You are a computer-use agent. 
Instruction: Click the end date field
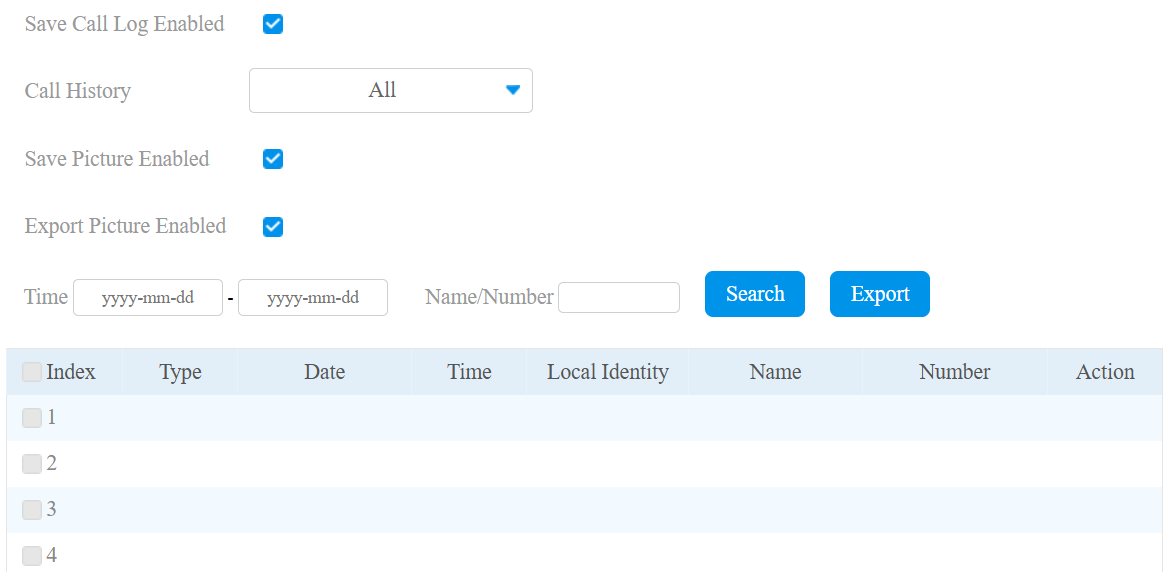point(313,298)
